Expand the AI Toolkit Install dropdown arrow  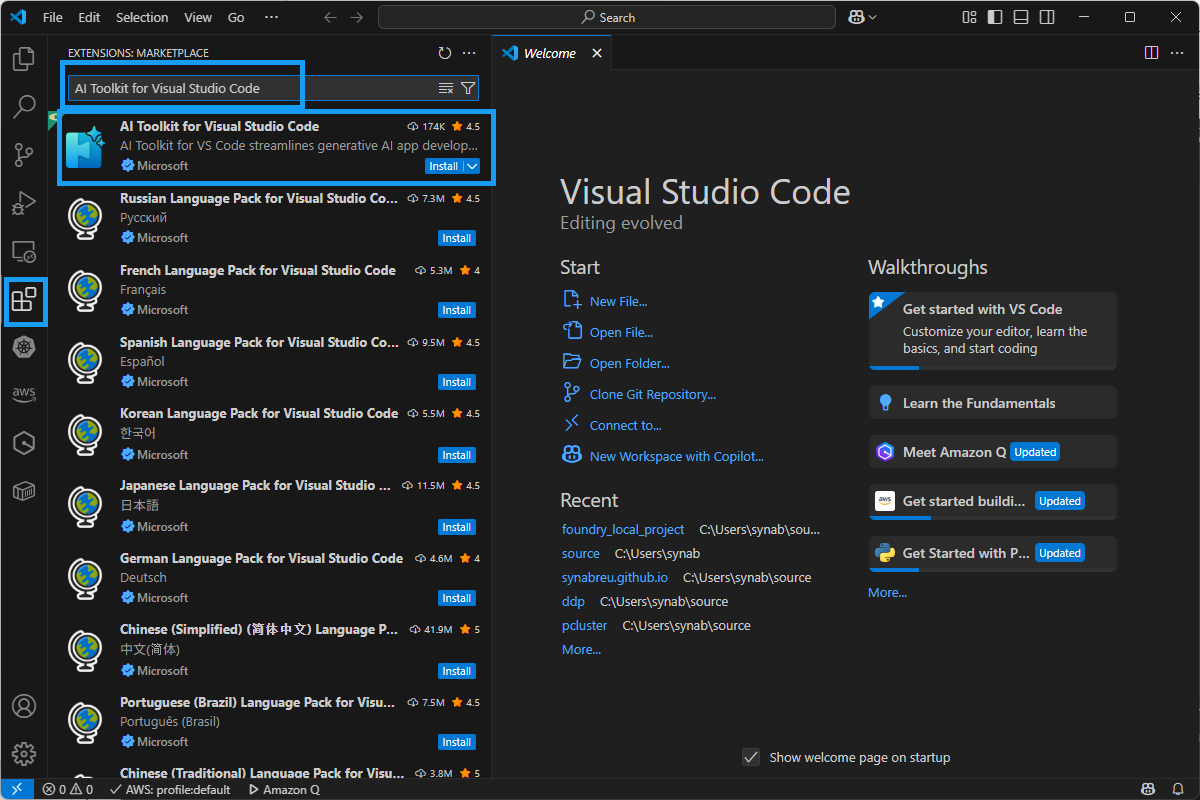pyautogui.click(x=472, y=166)
